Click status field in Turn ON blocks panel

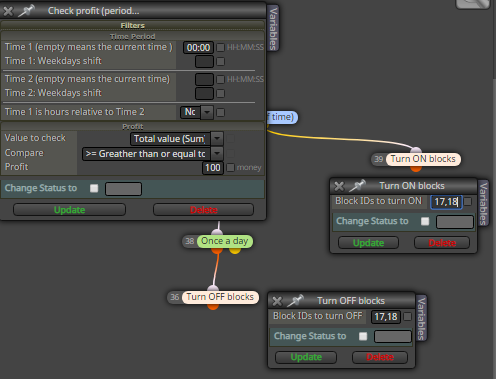(x=455, y=222)
